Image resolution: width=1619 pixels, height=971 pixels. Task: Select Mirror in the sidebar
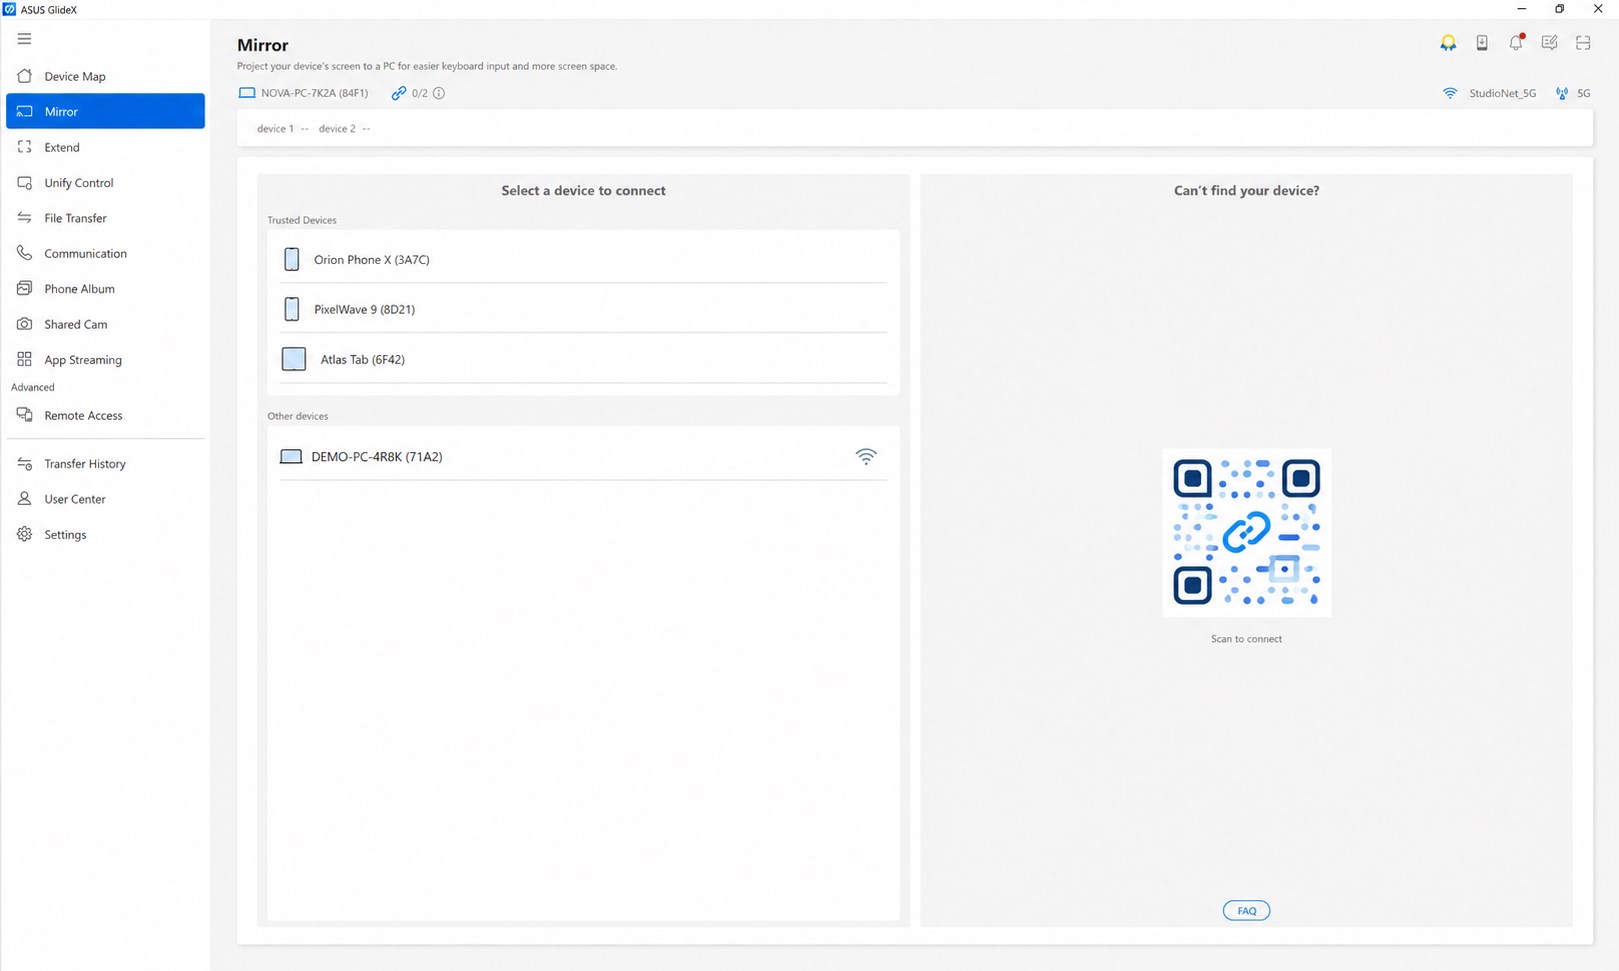[x=105, y=111]
